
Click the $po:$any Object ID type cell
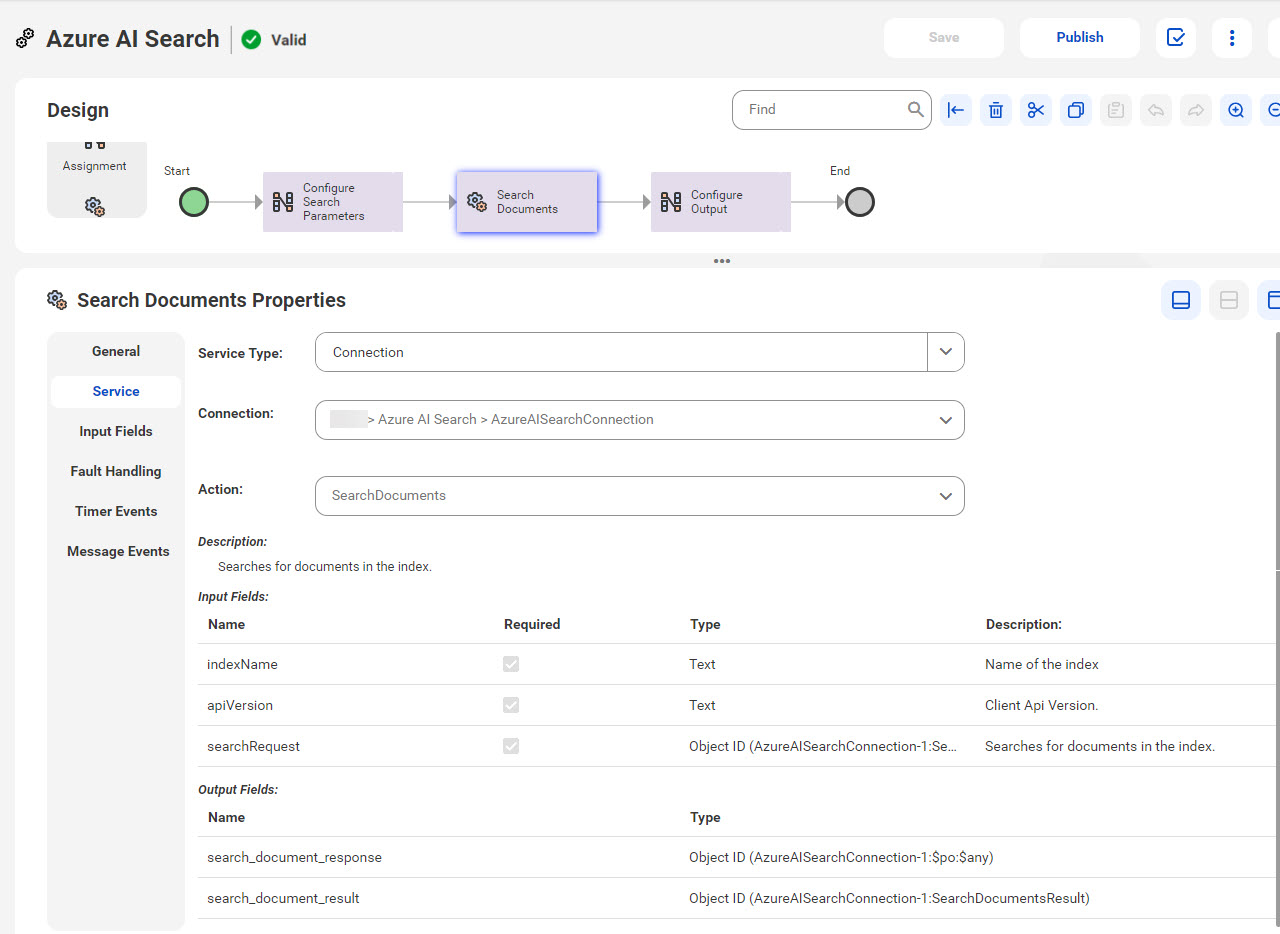click(x=841, y=857)
